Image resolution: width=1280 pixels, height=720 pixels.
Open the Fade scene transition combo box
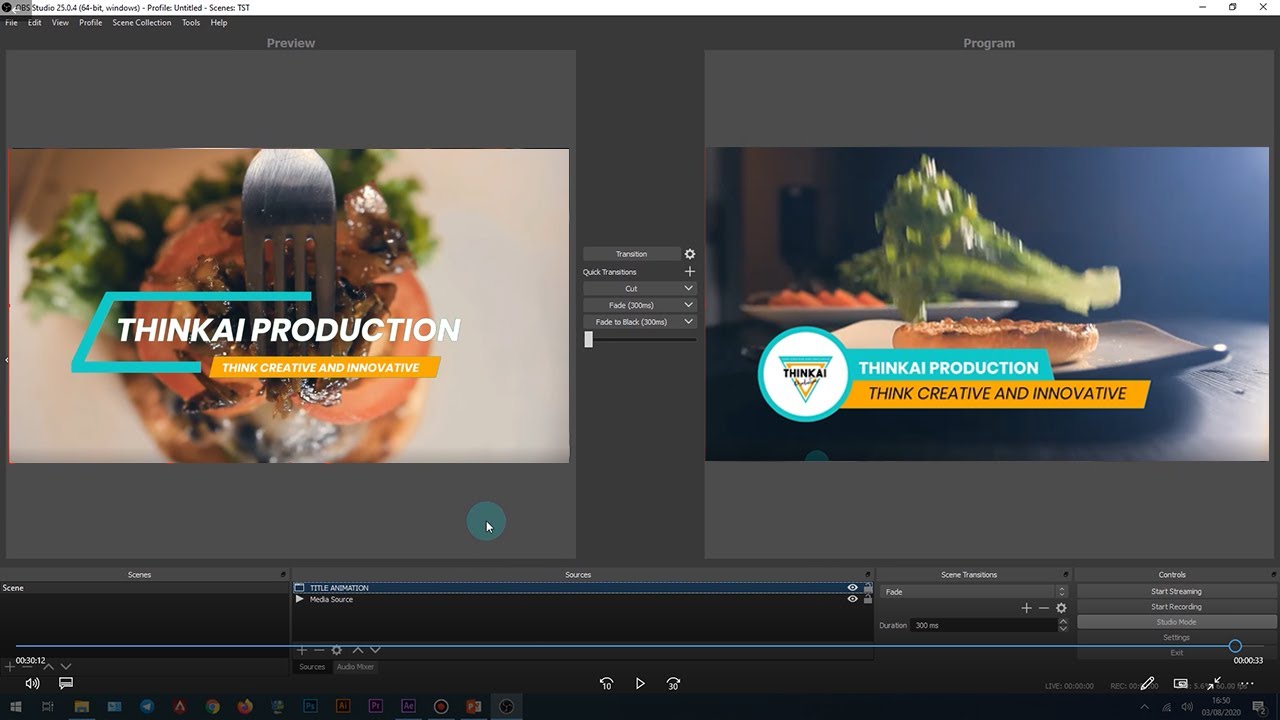pyautogui.click(x=974, y=592)
